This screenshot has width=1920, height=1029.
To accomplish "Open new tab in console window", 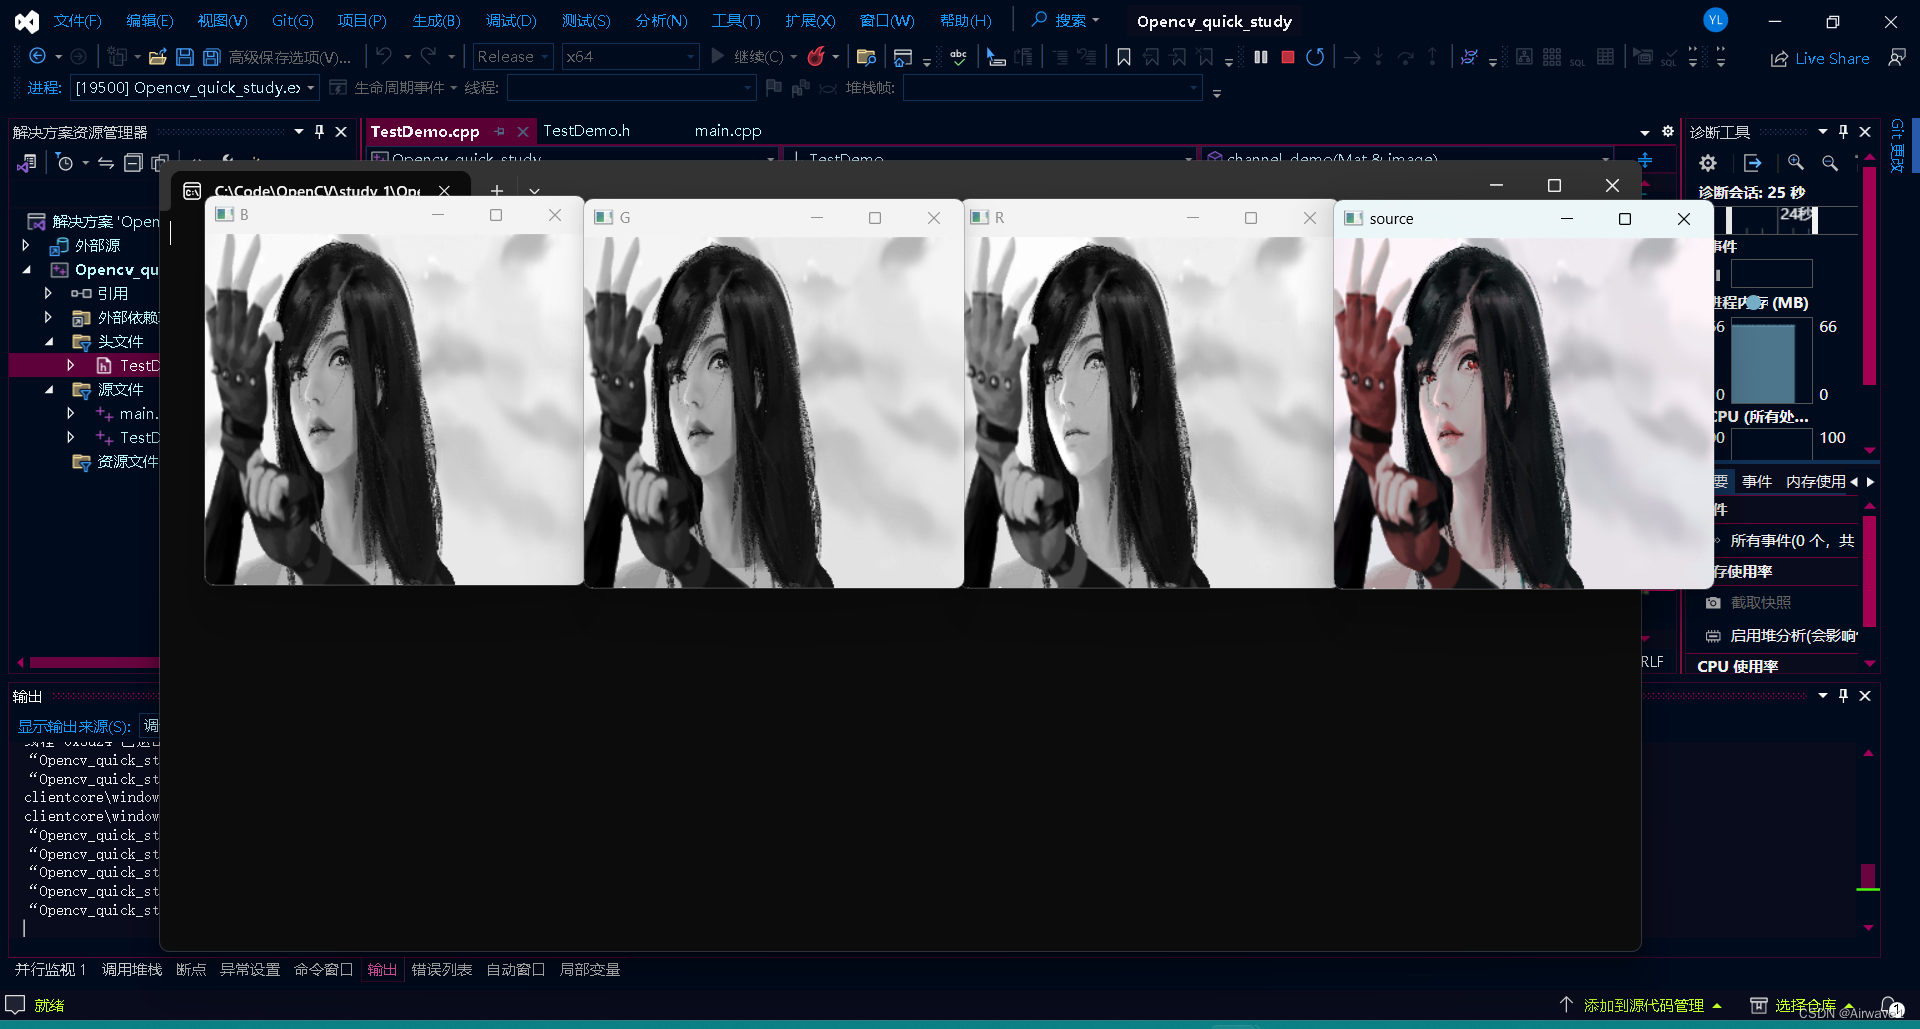I will click(x=496, y=190).
